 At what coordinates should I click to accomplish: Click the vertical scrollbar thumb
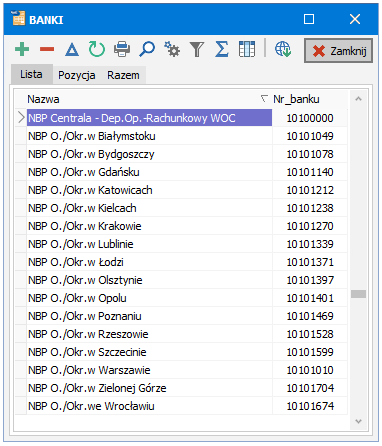(x=359, y=294)
